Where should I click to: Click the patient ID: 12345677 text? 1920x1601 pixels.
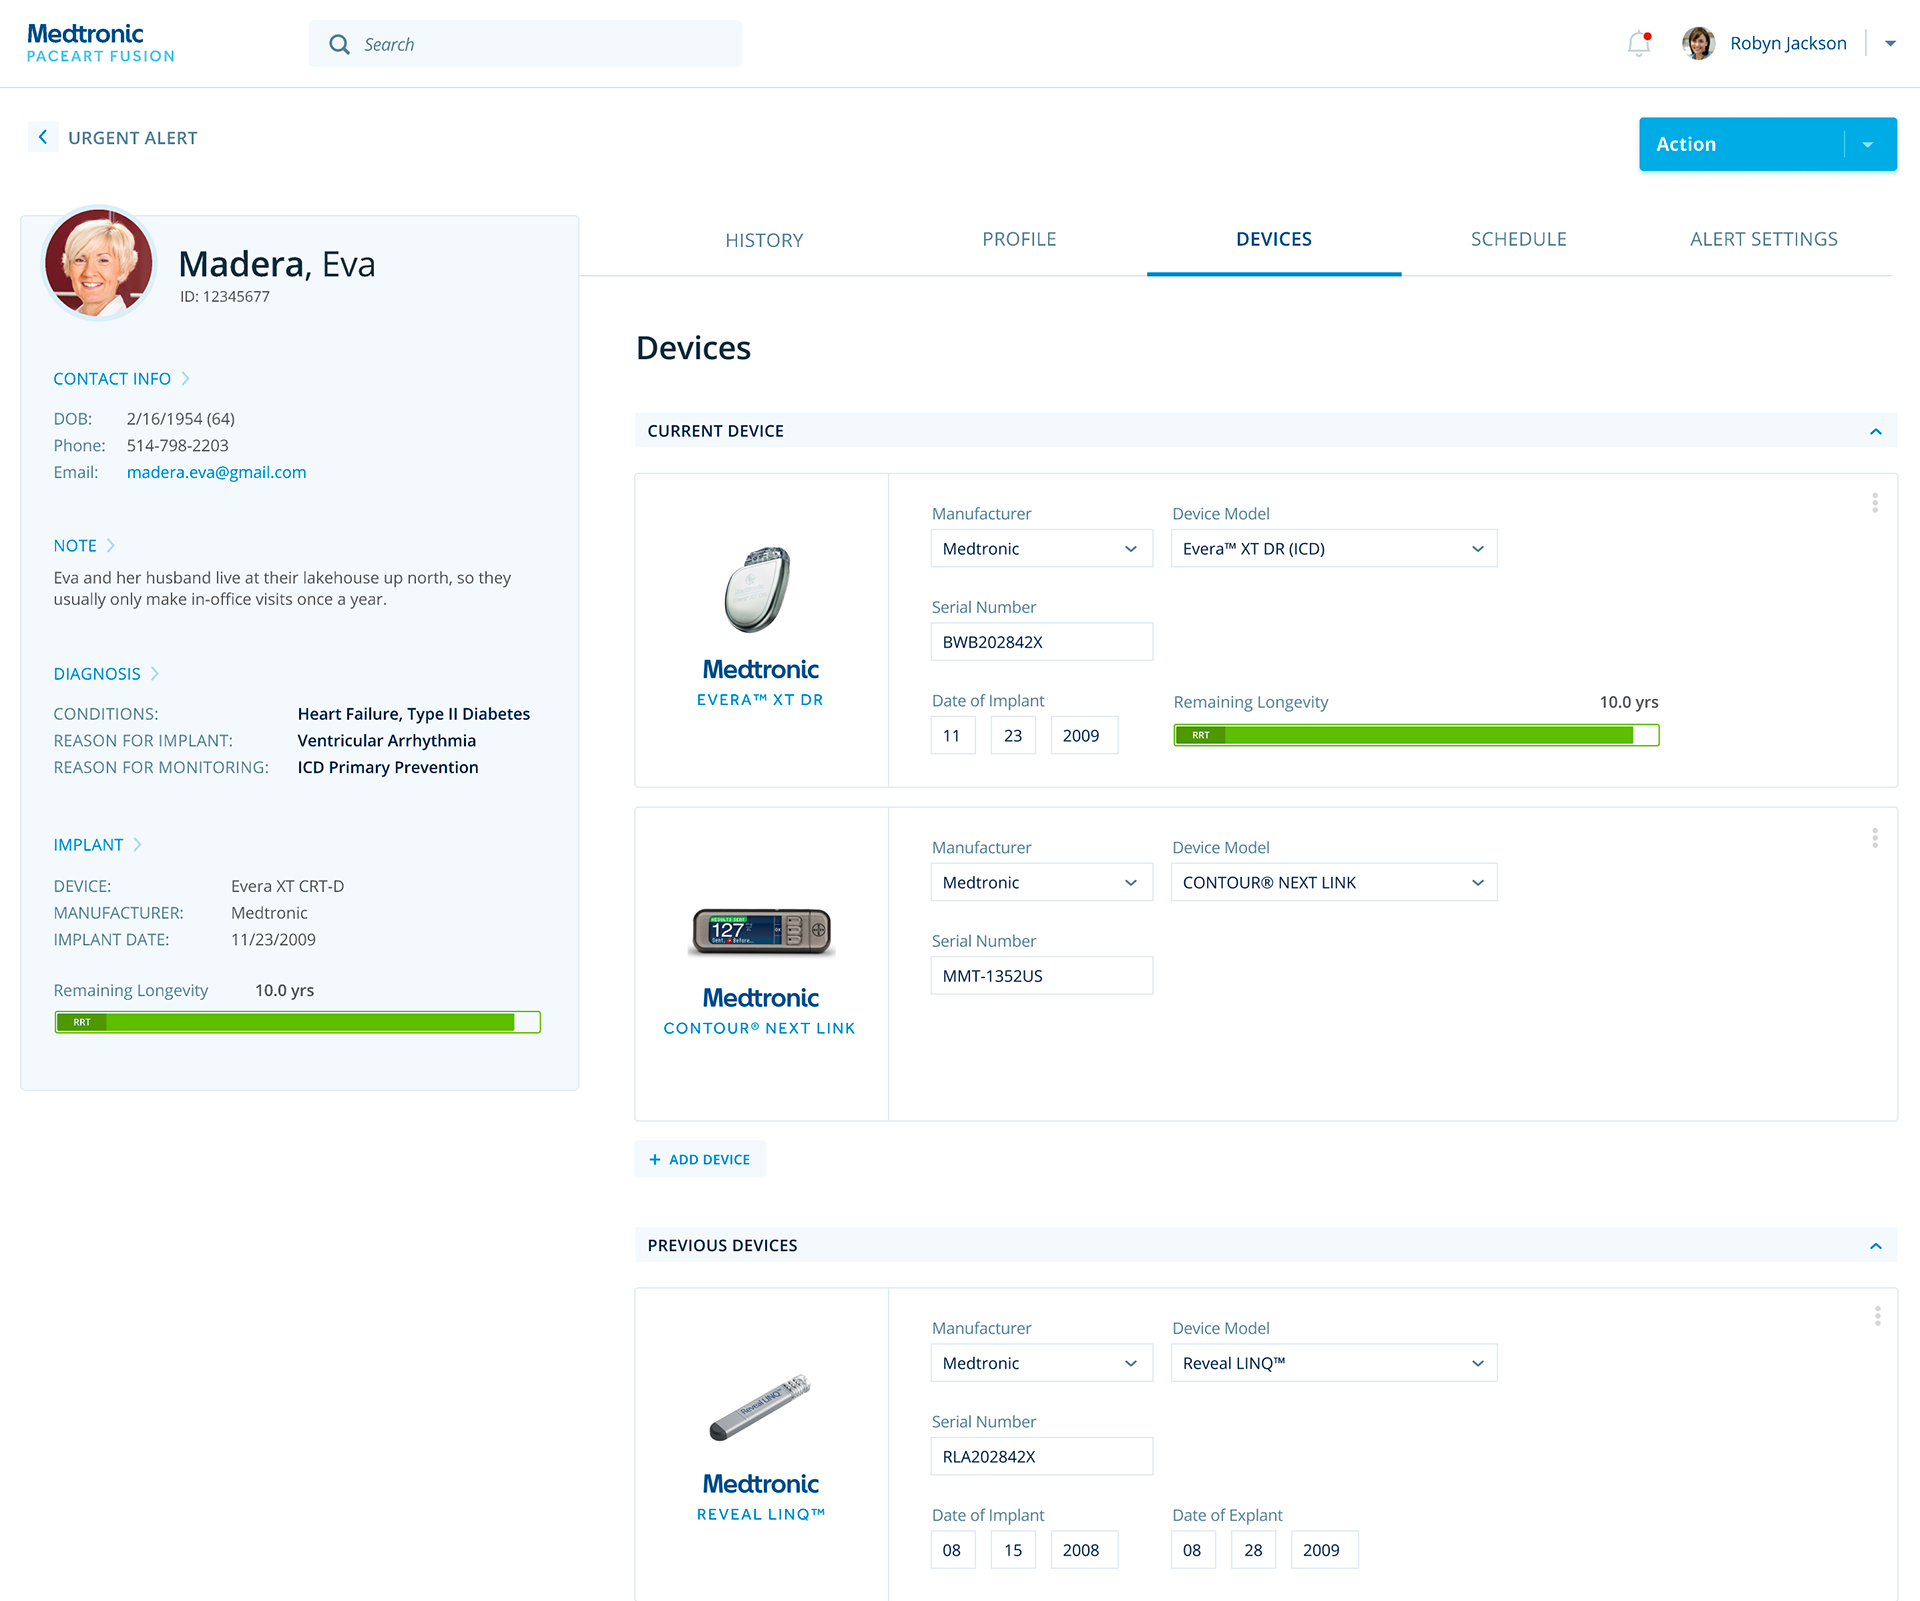tap(224, 297)
